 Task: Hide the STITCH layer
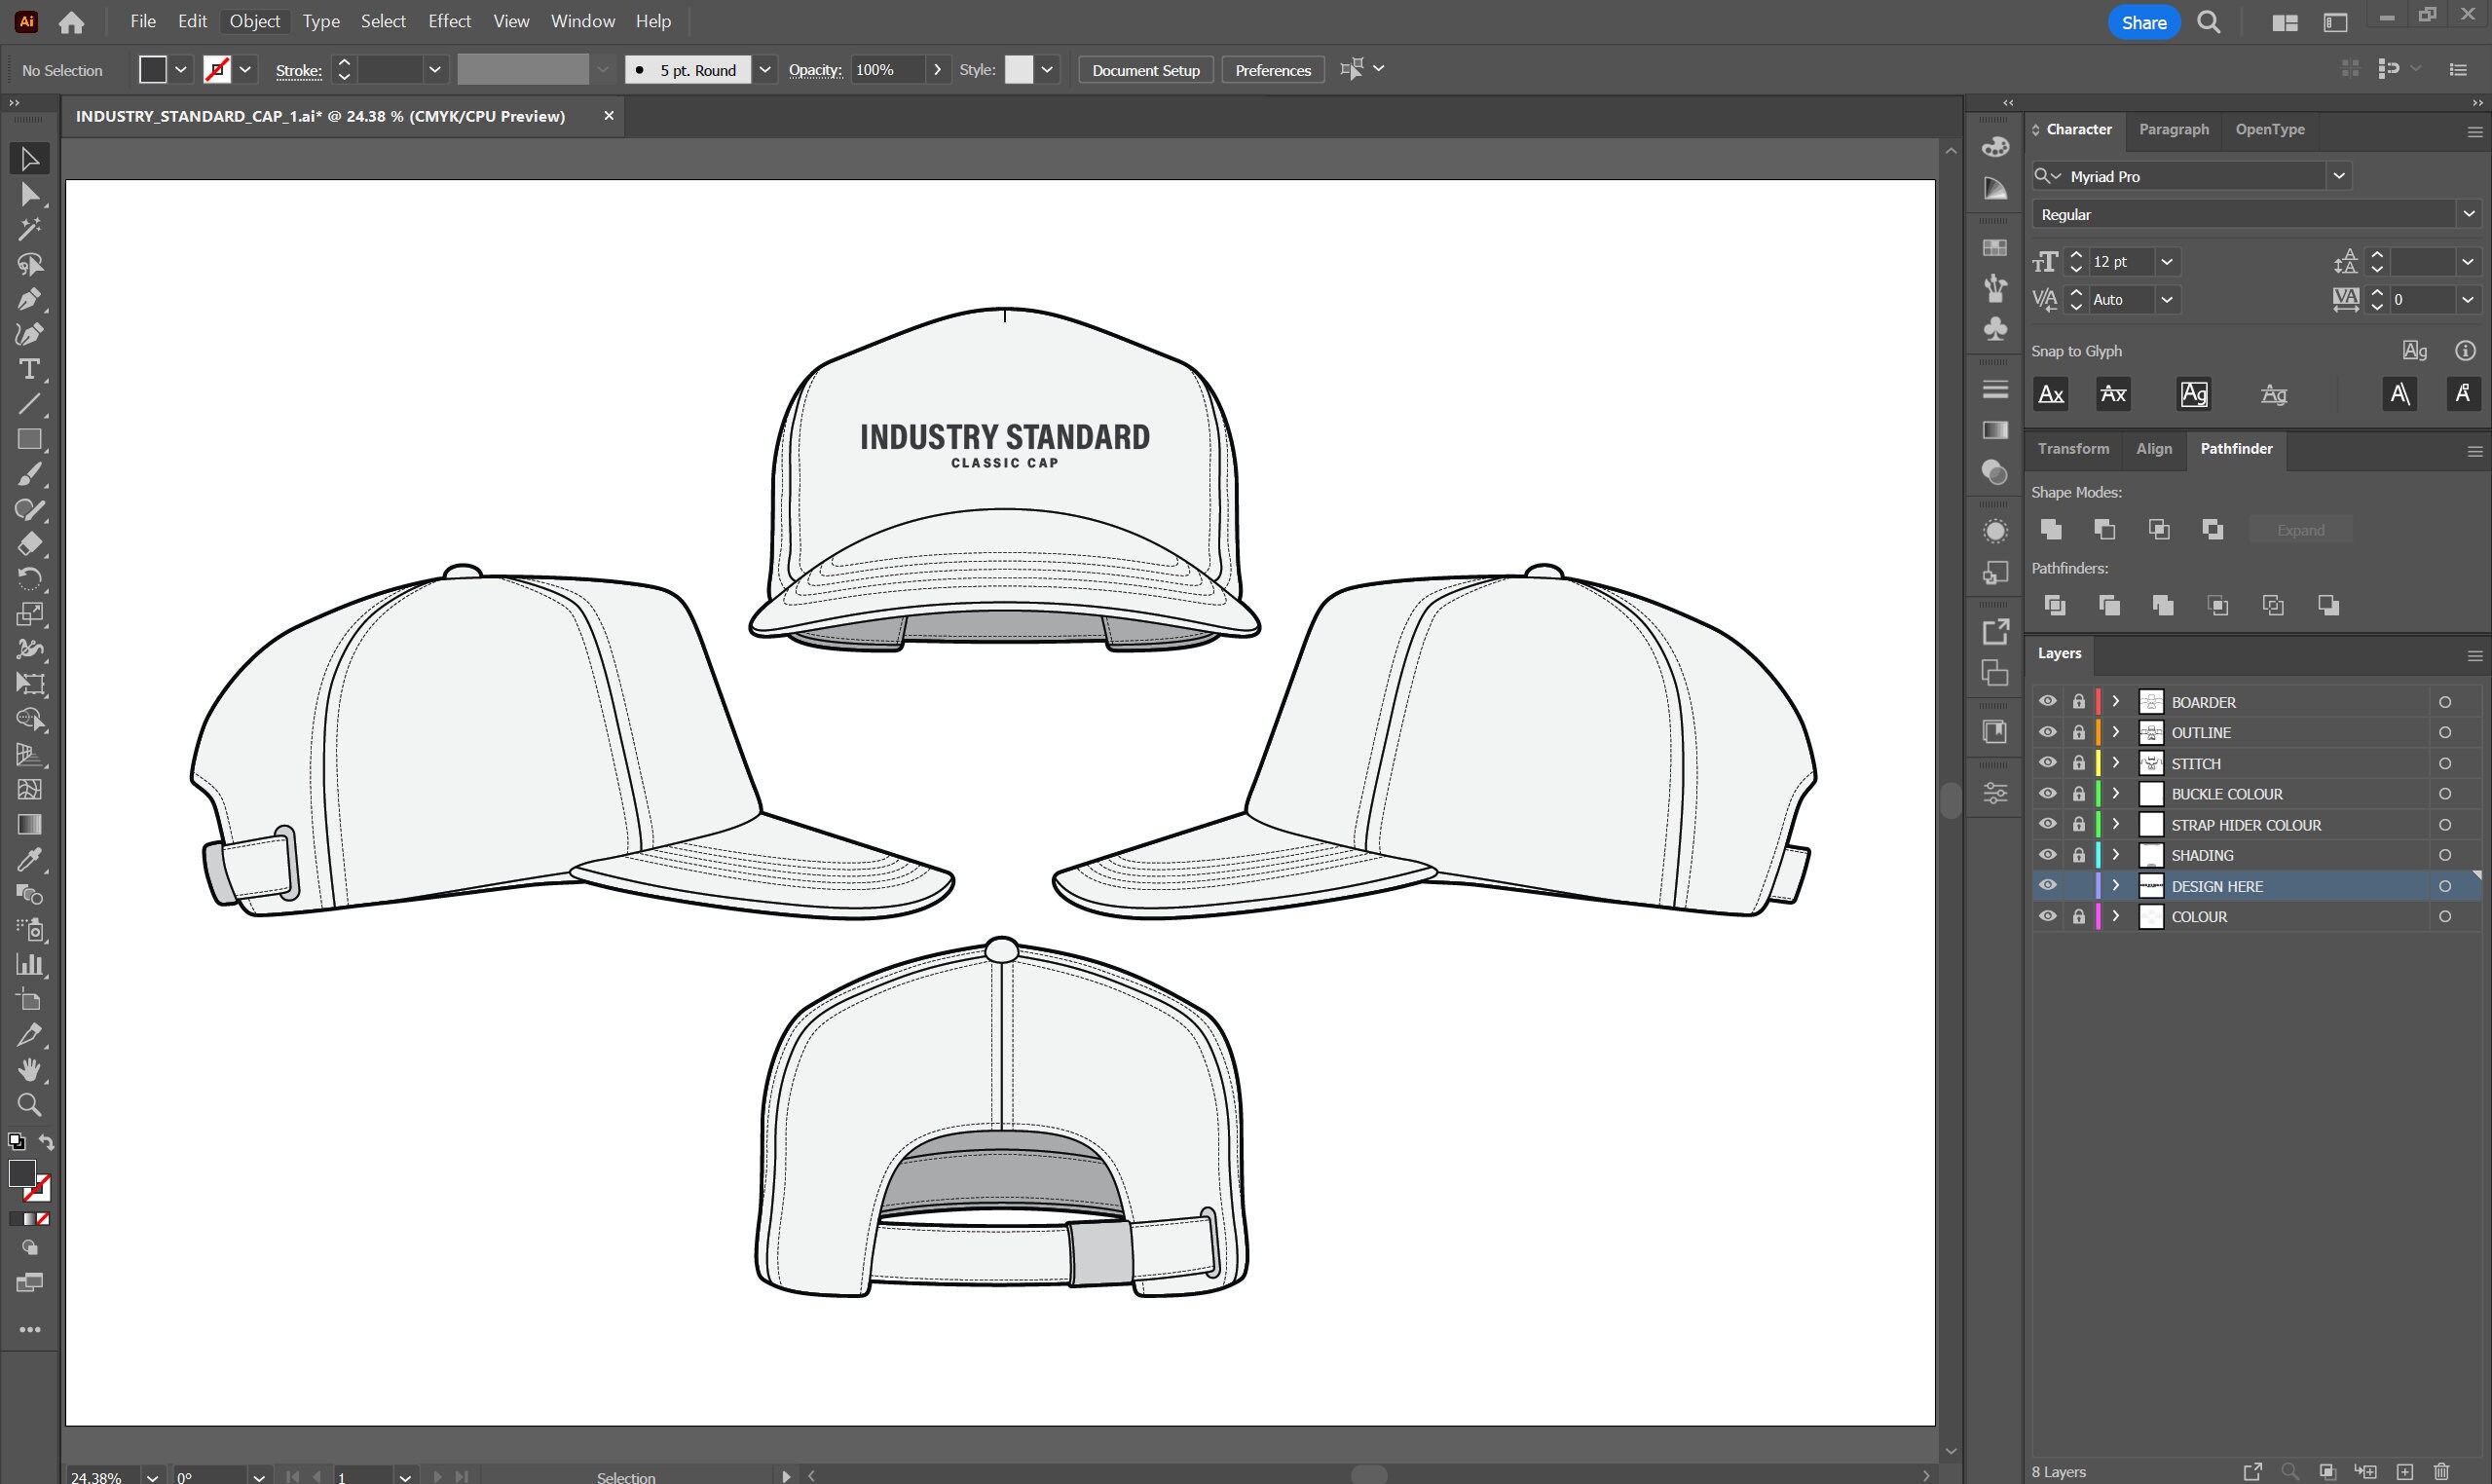[2048, 763]
